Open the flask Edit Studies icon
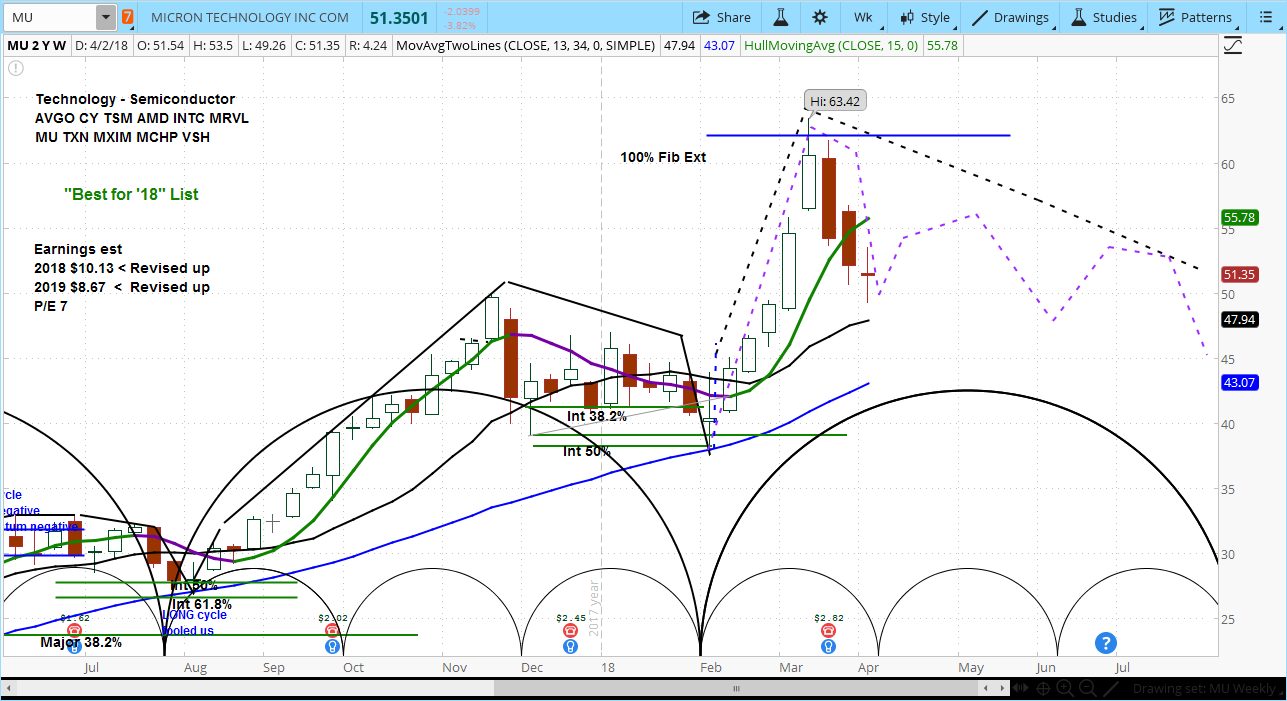Viewport: 1287px width, 701px height. [781, 17]
